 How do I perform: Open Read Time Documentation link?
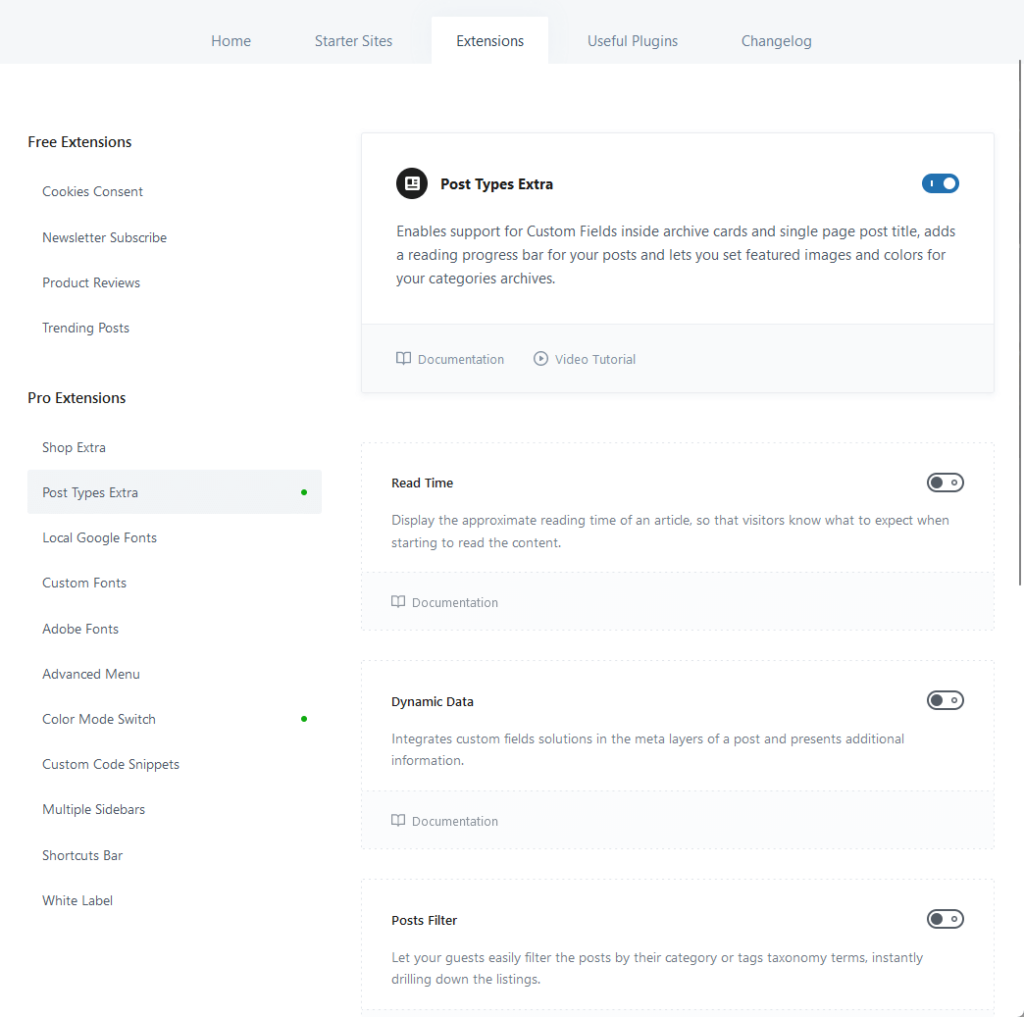(x=445, y=602)
